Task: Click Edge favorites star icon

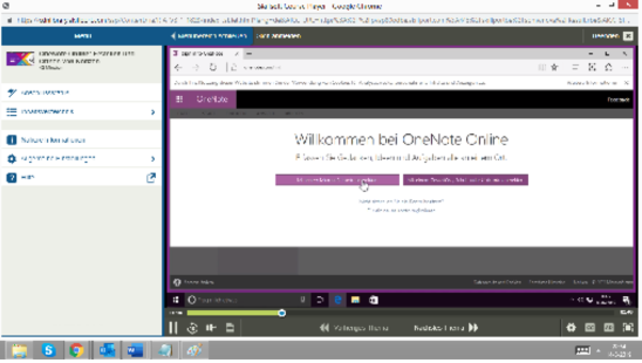Action: (x=554, y=68)
